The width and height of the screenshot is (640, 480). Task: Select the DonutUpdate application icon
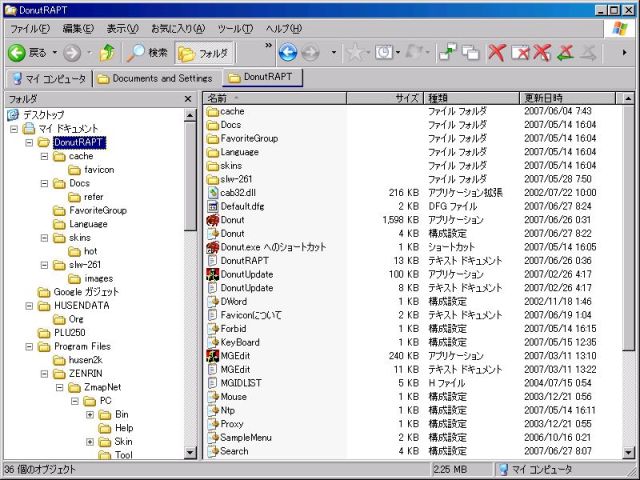(x=213, y=274)
